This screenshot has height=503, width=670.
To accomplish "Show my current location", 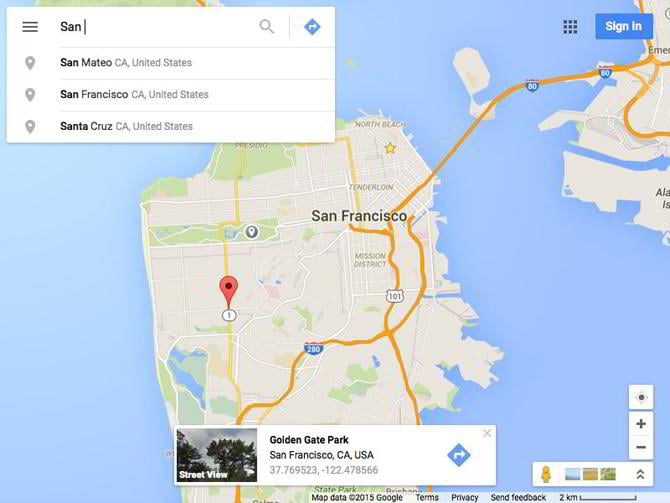I will pos(641,397).
